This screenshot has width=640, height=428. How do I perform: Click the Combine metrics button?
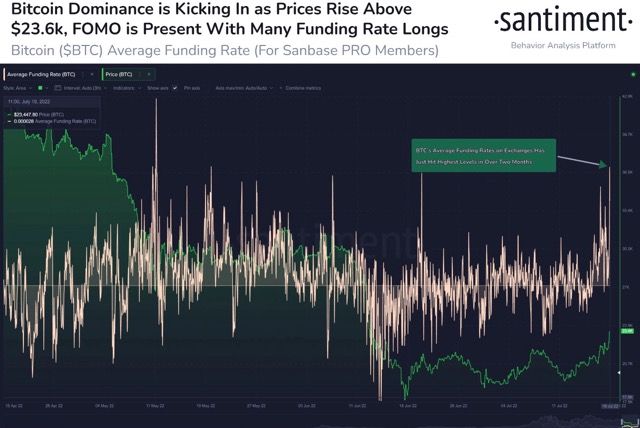(303, 88)
